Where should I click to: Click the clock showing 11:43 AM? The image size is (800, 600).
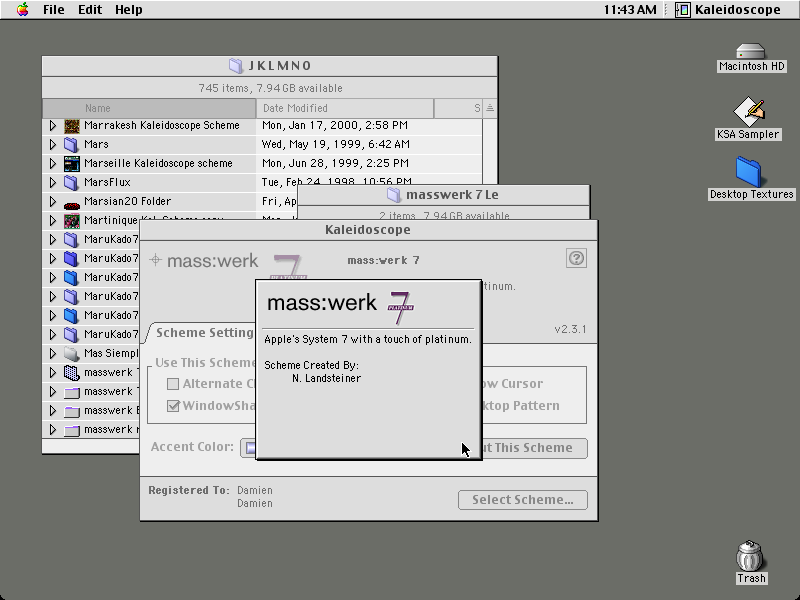[x=630, y=10]
